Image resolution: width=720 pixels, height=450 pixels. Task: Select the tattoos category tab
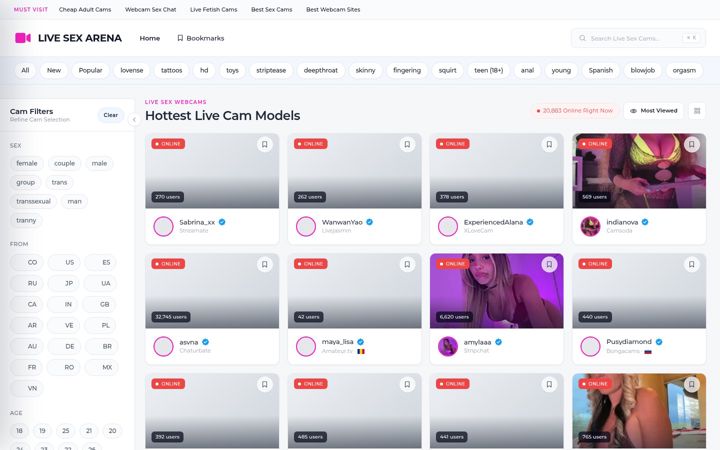(x=171, y=70)
